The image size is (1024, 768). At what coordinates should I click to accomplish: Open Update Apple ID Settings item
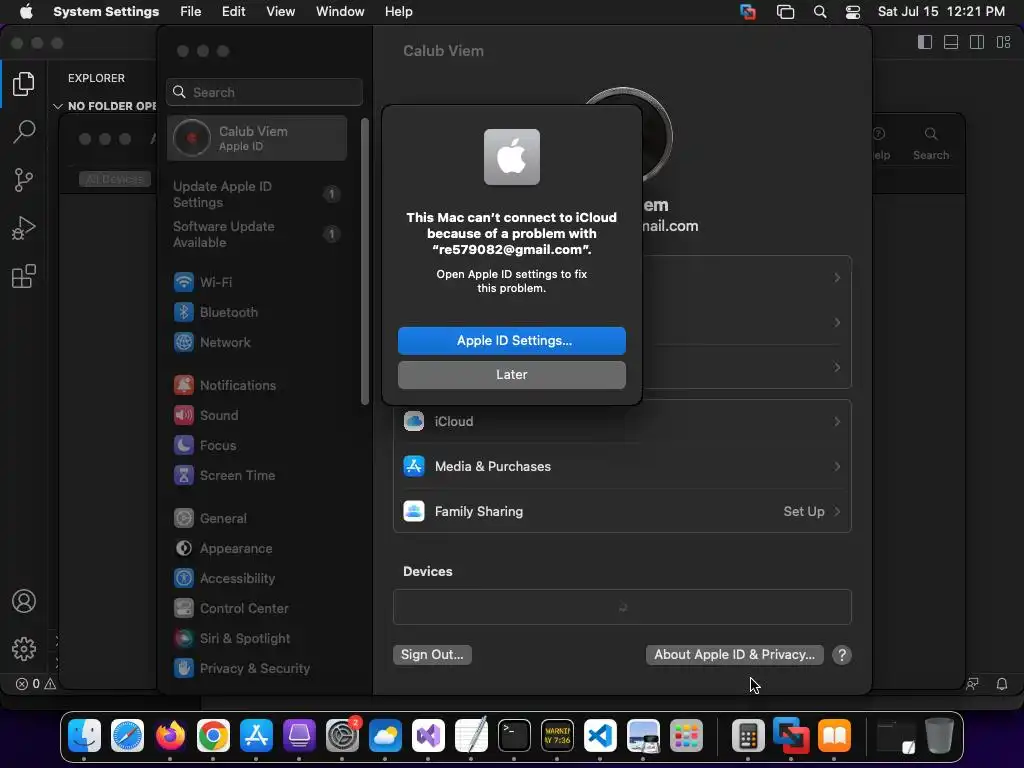pos(257,195)
